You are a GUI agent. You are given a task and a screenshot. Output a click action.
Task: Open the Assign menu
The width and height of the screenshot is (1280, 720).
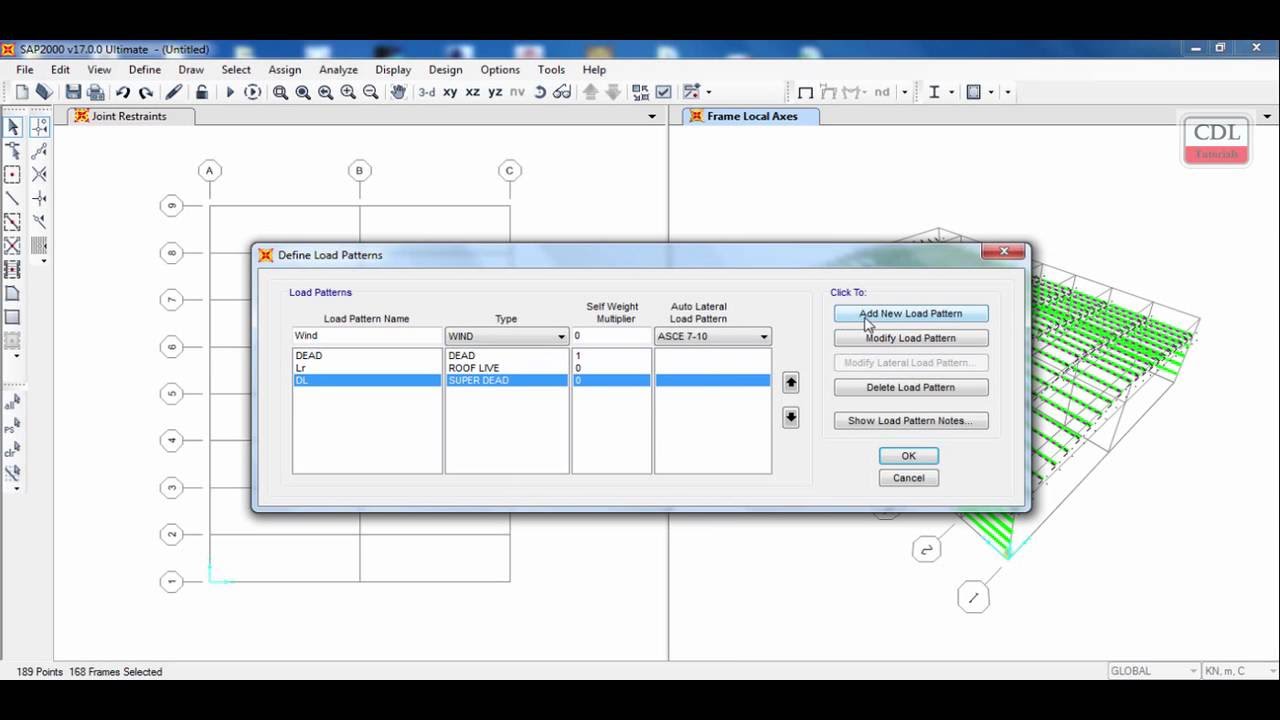[x=285, y=70]
